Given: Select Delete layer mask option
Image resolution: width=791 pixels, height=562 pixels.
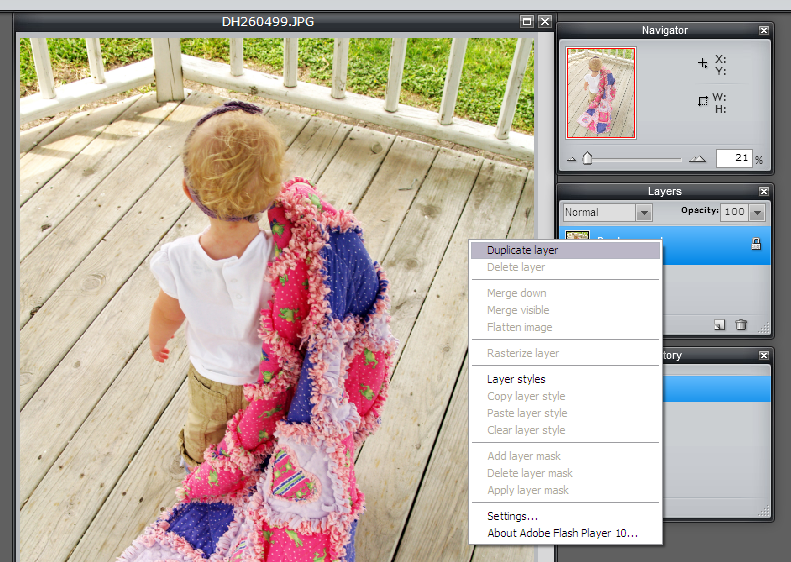Looking at the screenshot, I should point(565,473).
